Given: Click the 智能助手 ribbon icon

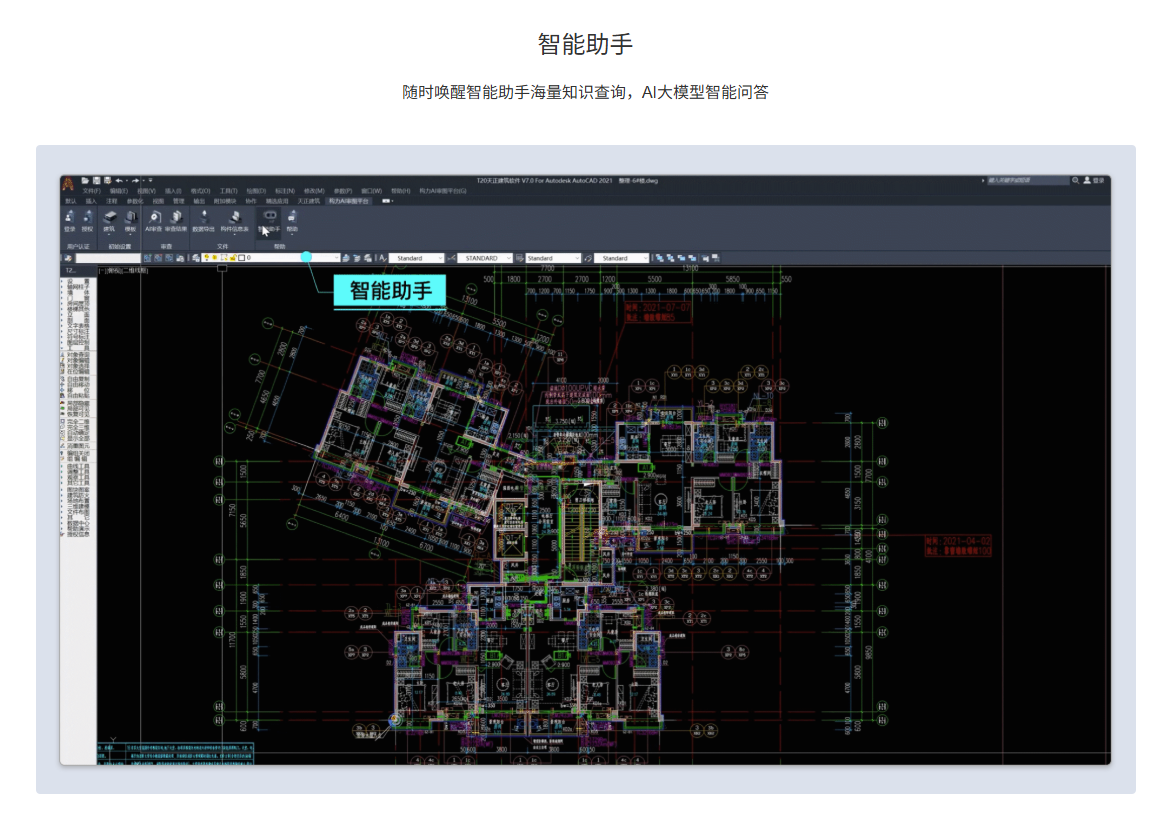Looking at the screenshot, I should [269, 216].
